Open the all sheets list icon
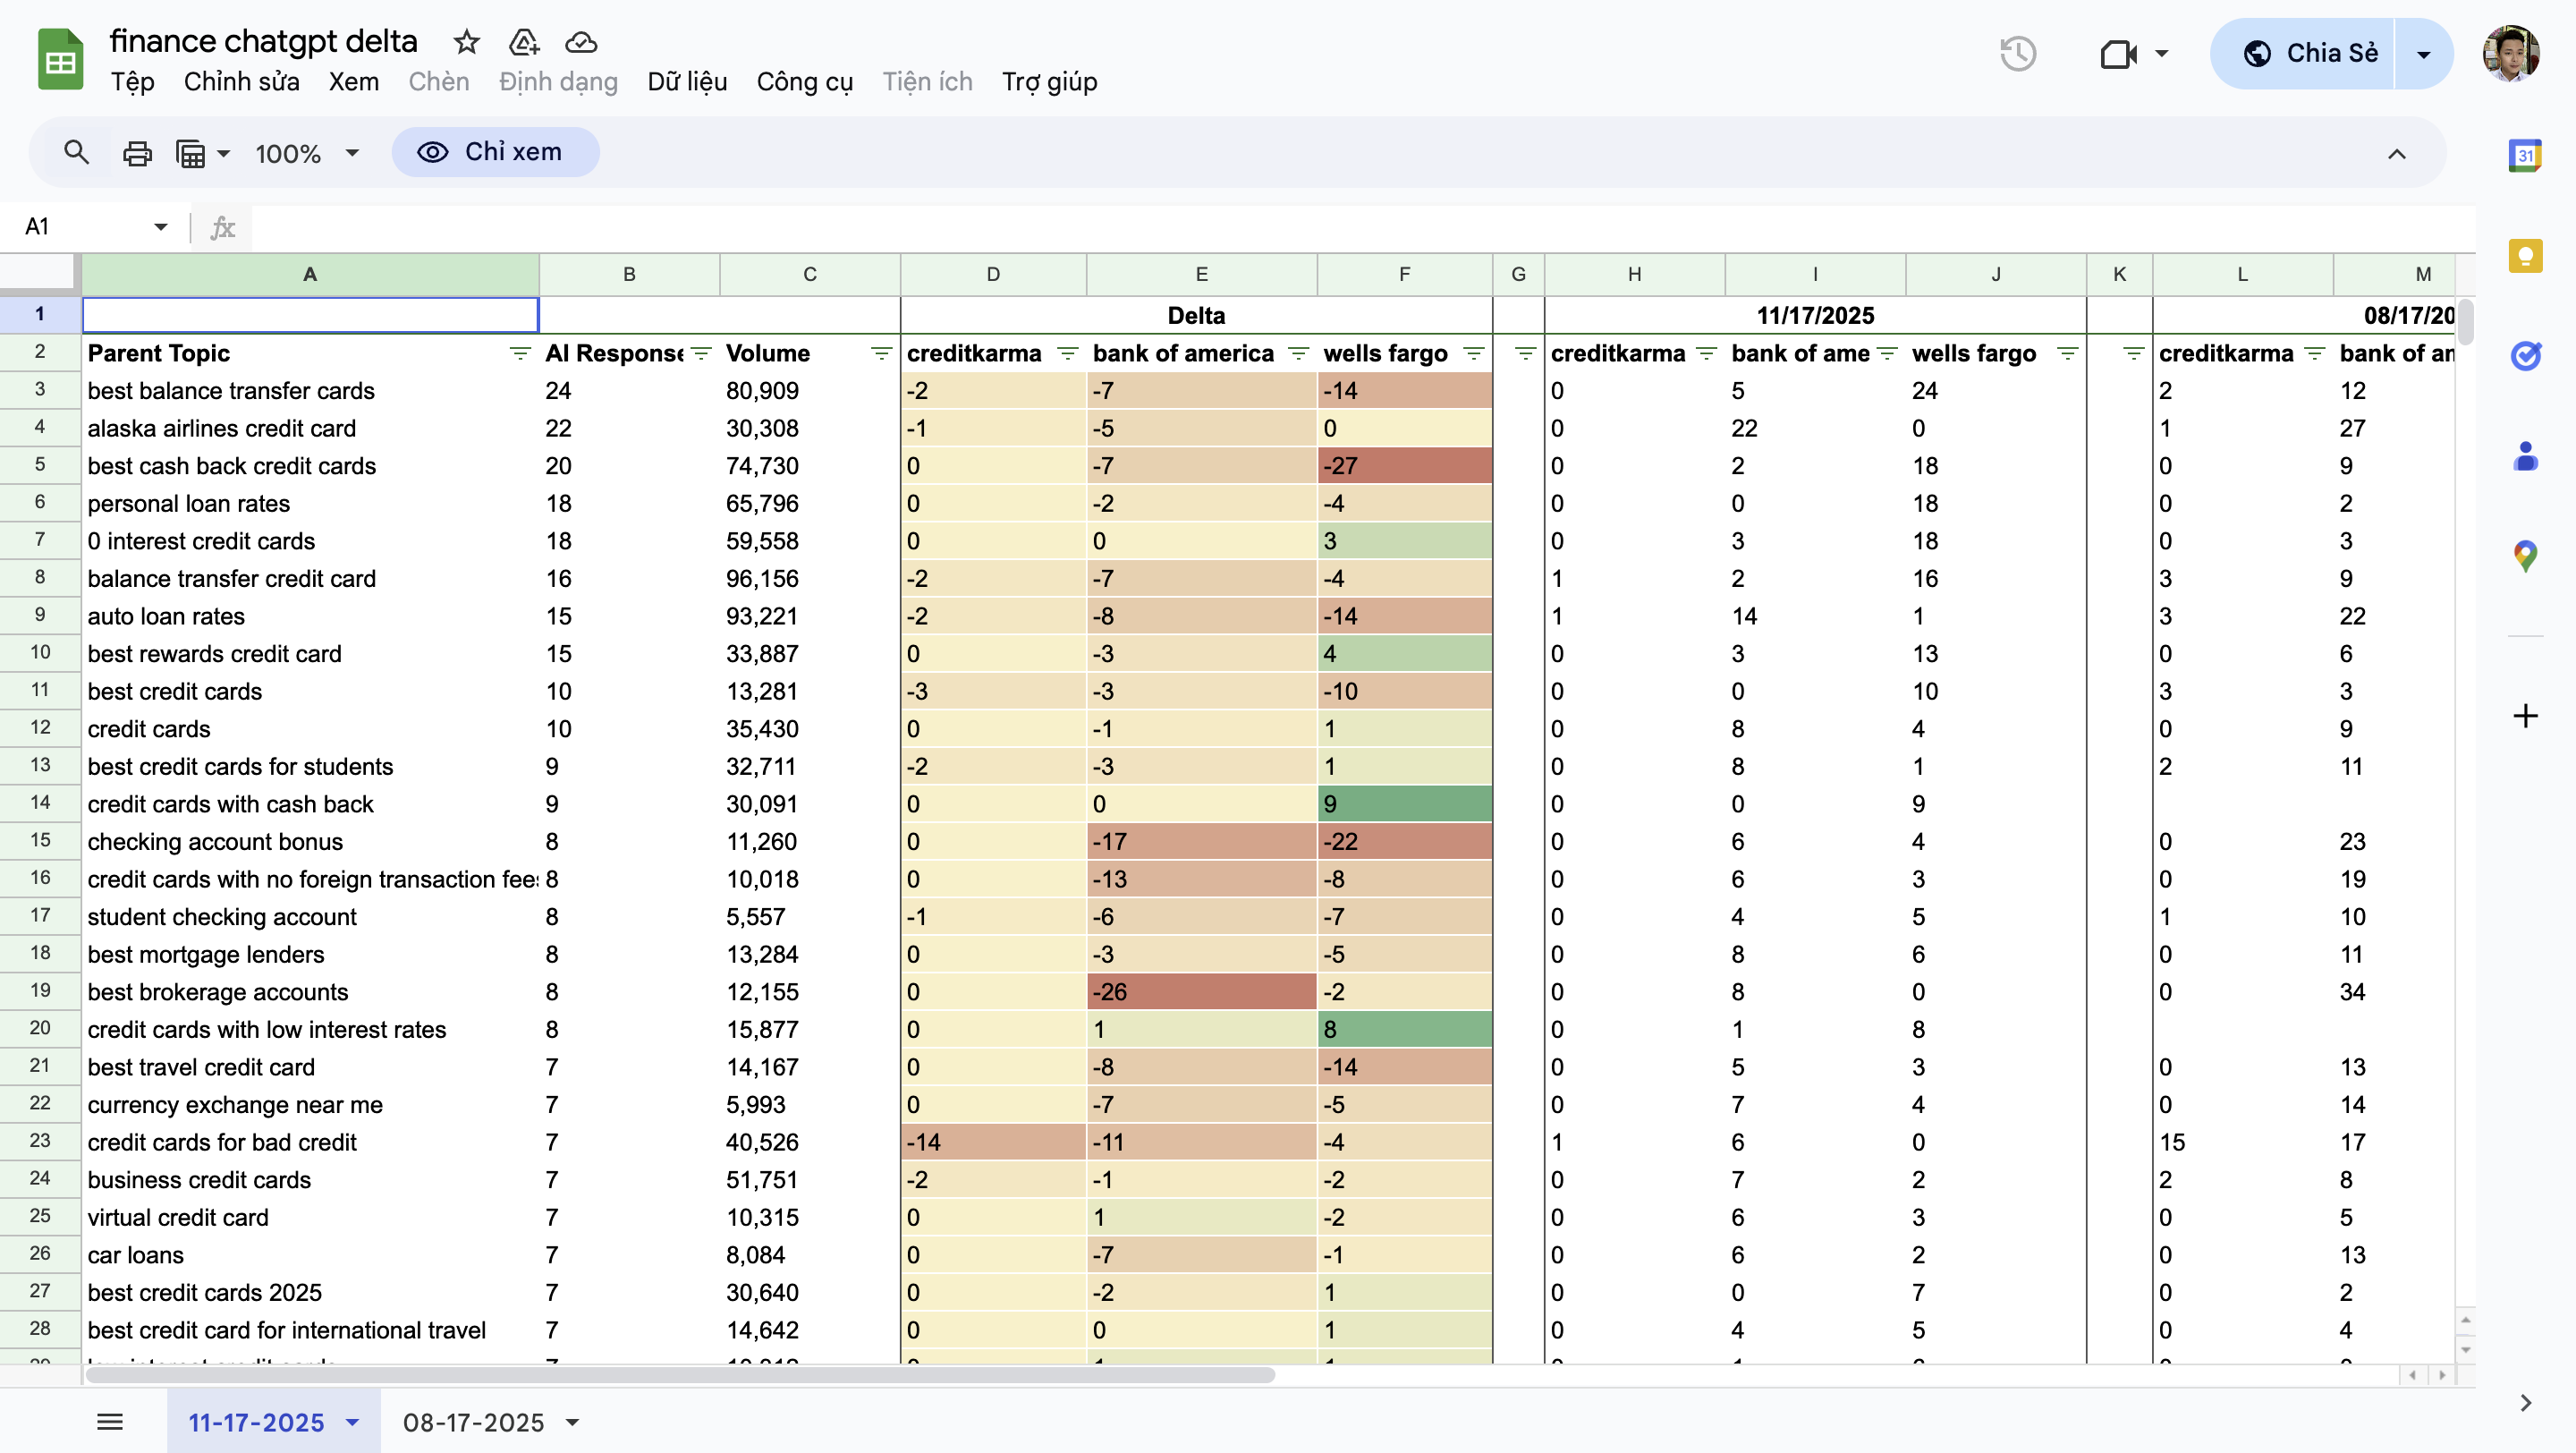The image size is (2576, 1453). pos(110,1421)
